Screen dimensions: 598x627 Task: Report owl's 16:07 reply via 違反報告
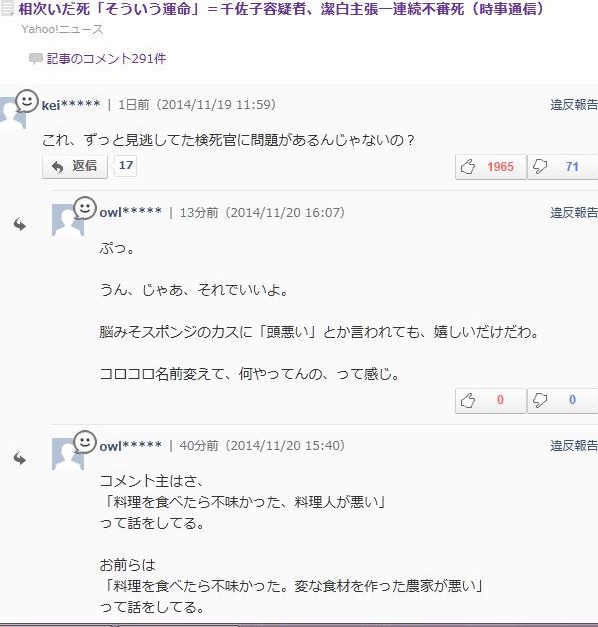[574, 212]
